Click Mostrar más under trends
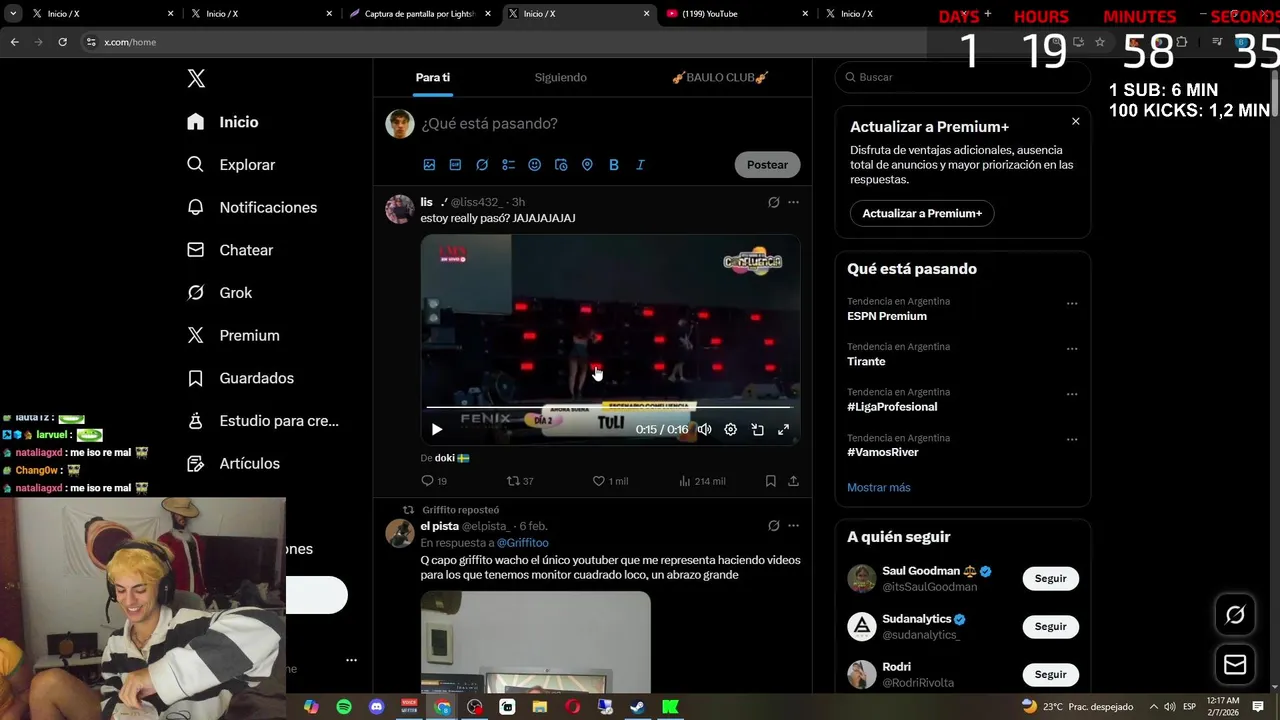 [879, 487]
